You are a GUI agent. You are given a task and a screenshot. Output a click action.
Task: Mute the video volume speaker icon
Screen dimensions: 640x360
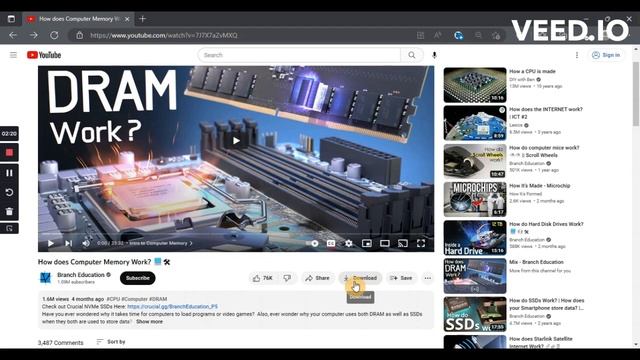(x=86, y=243)
